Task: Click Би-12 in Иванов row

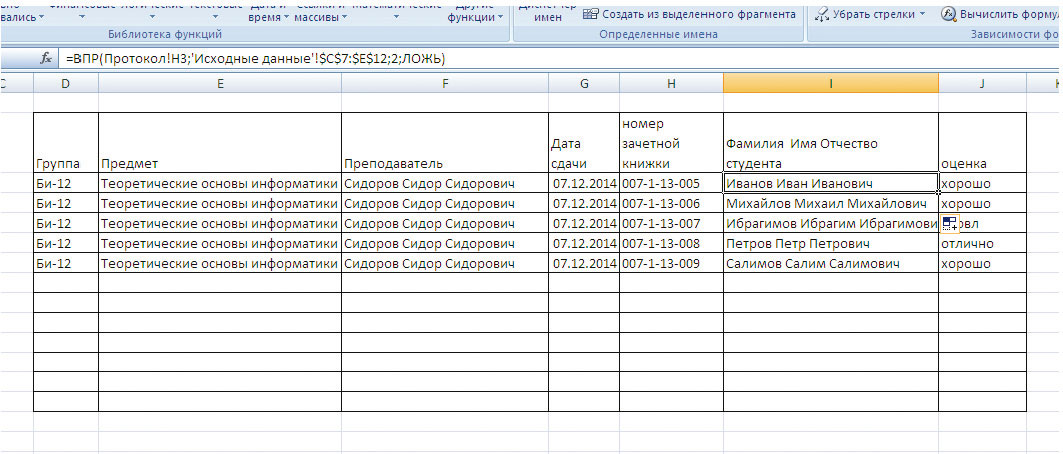Action: tap(66, 183)
